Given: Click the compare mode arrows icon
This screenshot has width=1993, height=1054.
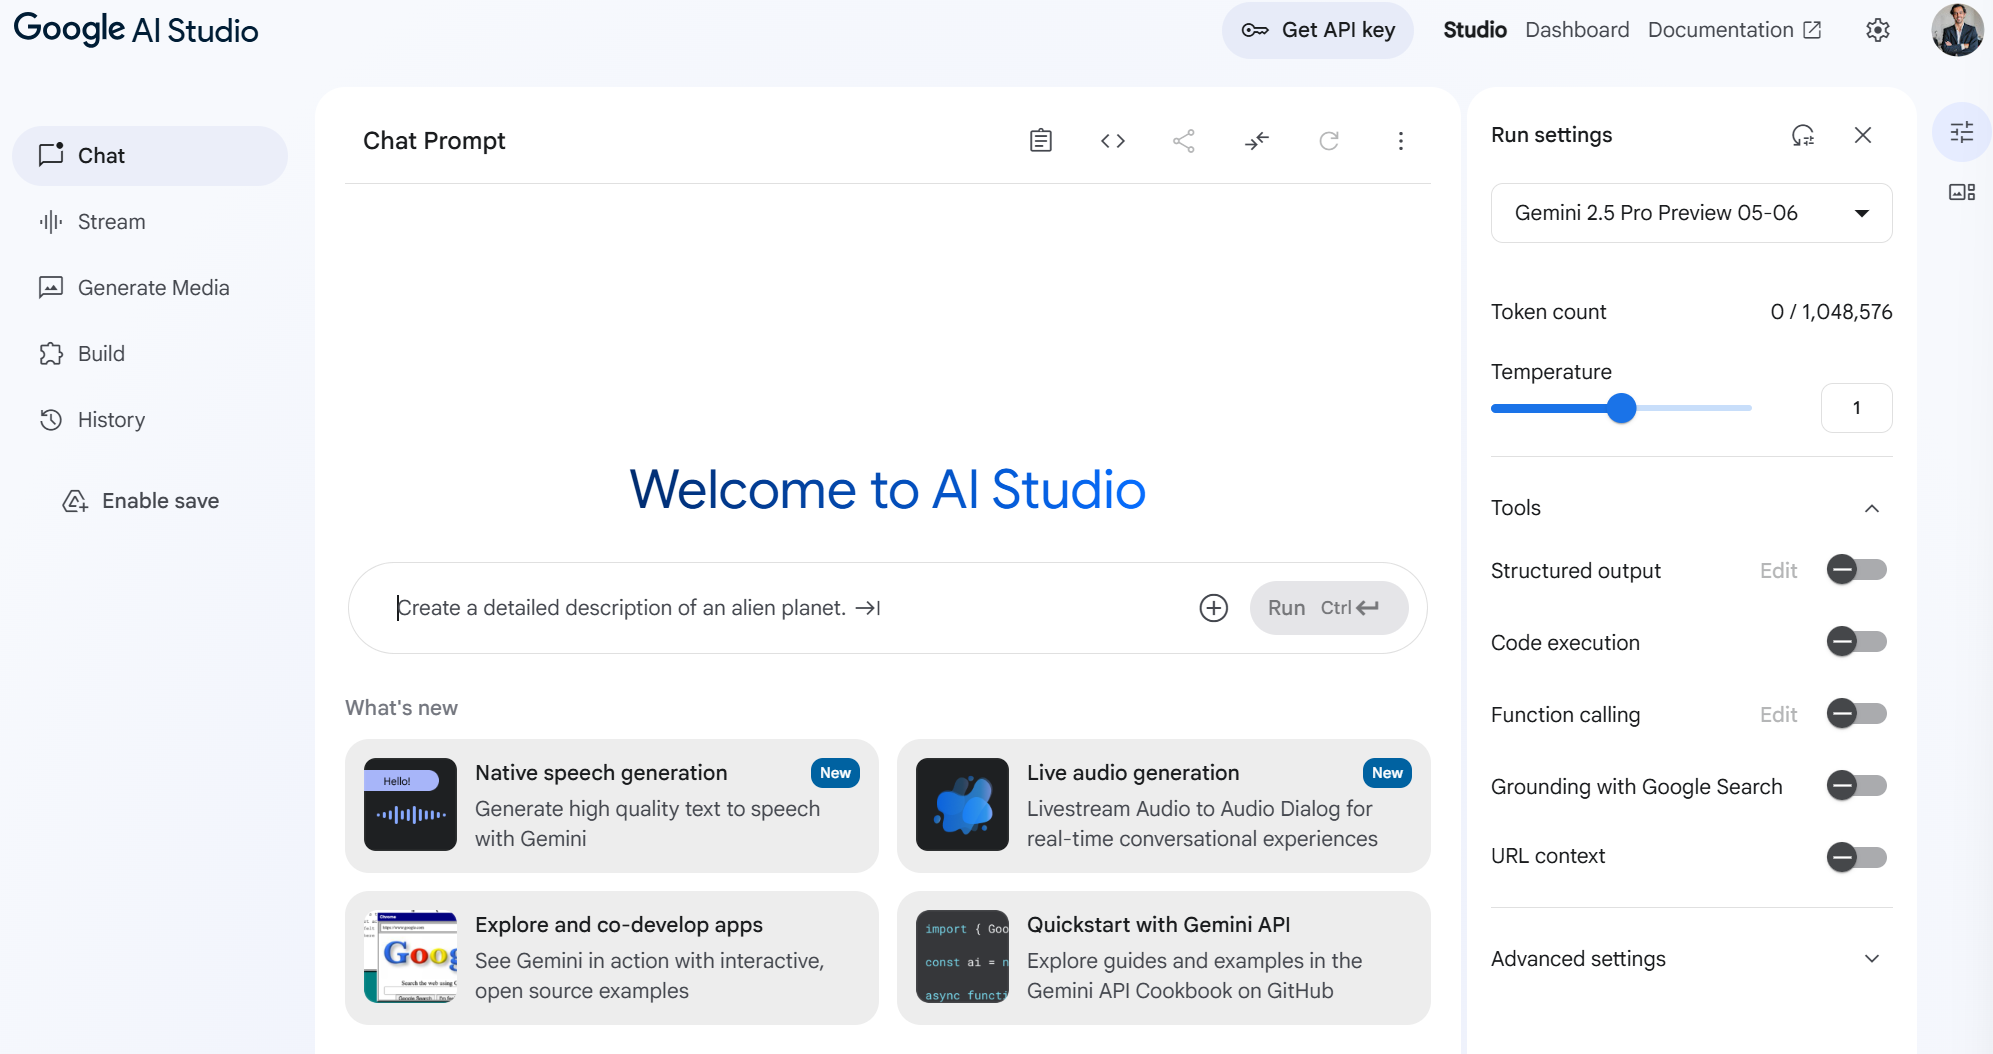Looking at the screenshot, I should tap(1256, 141).
